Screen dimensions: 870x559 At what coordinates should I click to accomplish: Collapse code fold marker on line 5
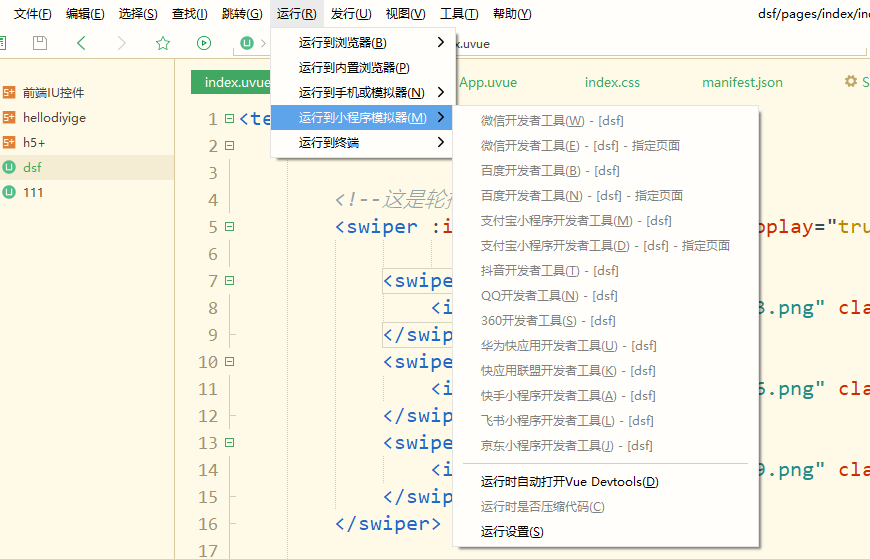point(229,226)
